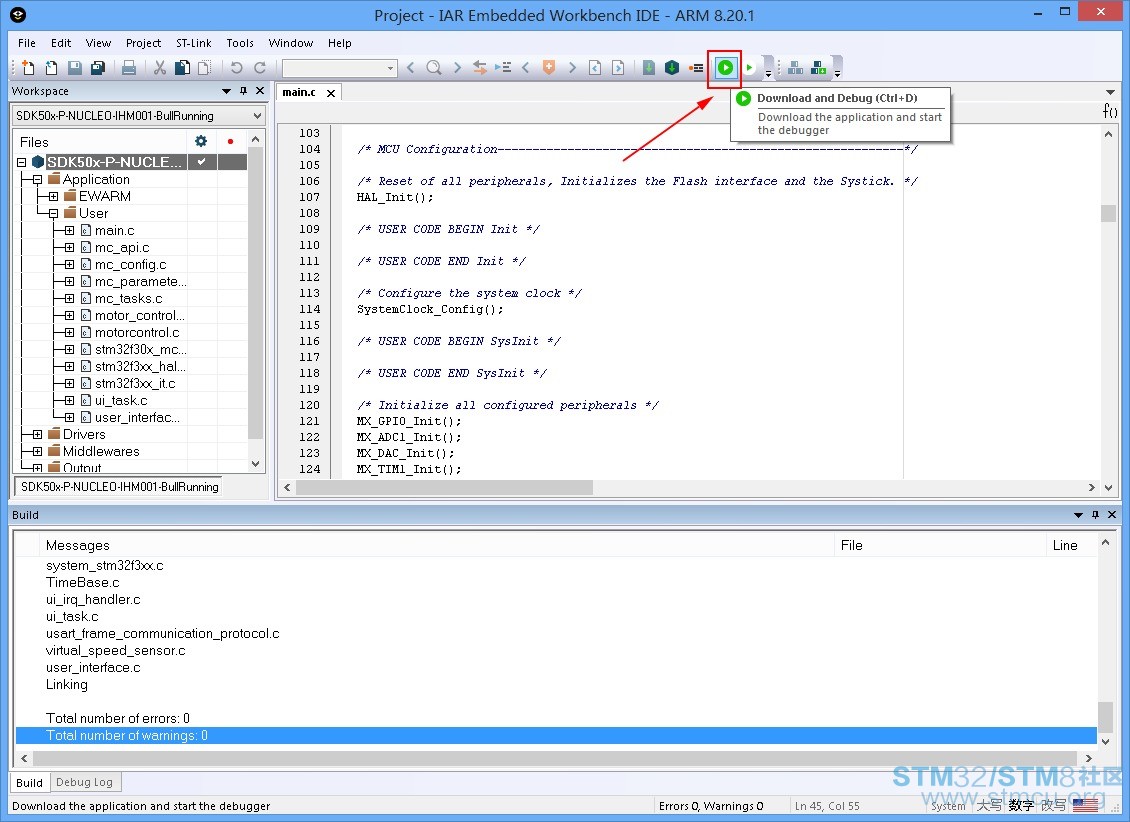The width and height of the screenshot is (1130, 822).
Task: Click the function list f() icon
Action: [1110, 111]
